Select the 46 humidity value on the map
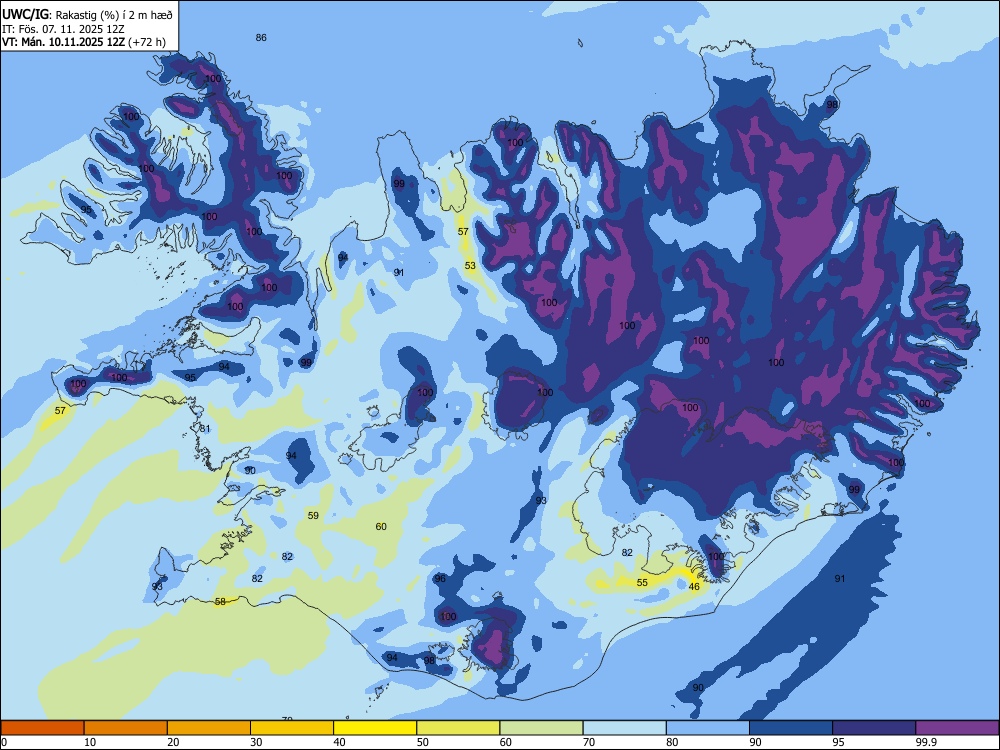 coord(694,587)
